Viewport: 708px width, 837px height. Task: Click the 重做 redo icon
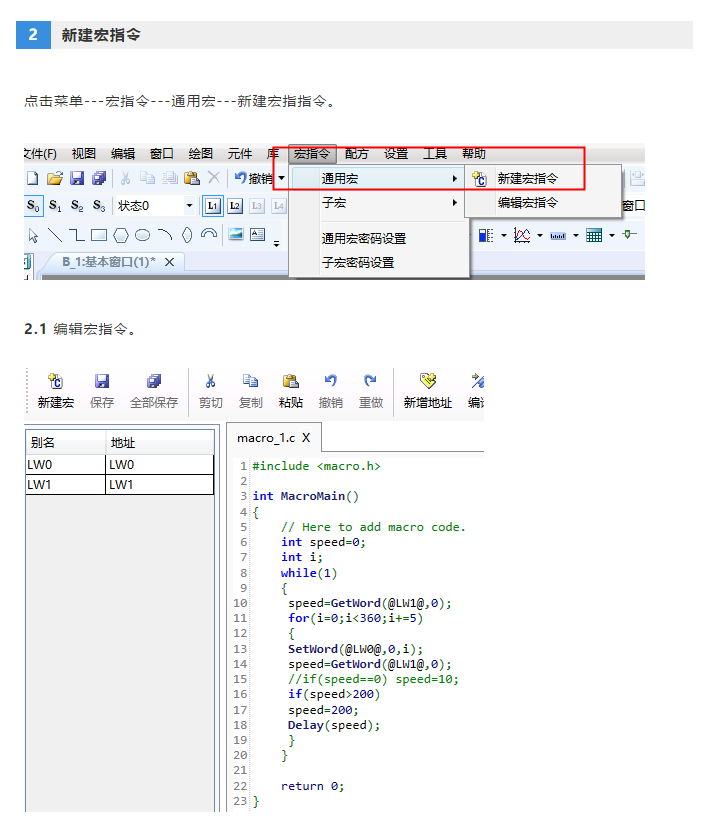coord(371,381)
